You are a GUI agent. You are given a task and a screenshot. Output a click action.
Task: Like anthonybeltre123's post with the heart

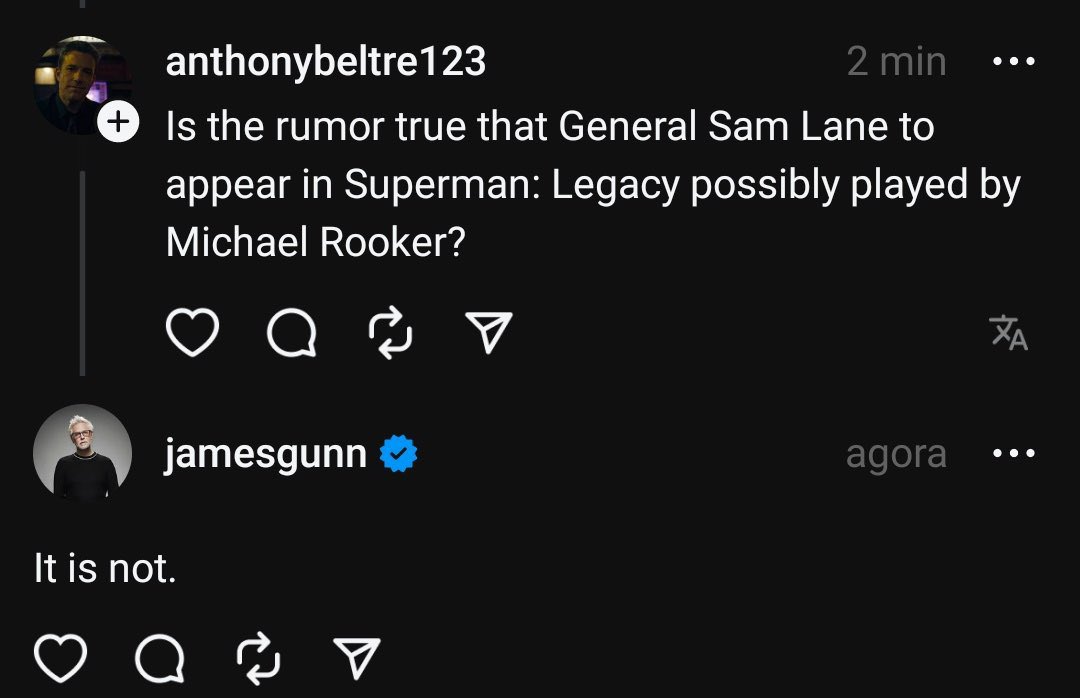click(191, 333)
